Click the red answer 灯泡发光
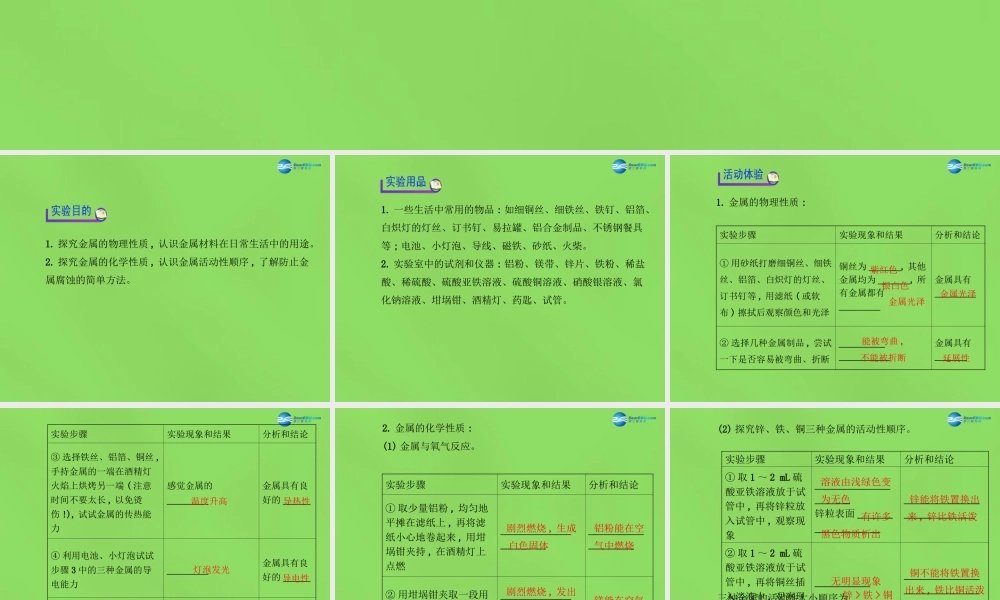This screenshot has height=600, width=1000. coord(211,569)
